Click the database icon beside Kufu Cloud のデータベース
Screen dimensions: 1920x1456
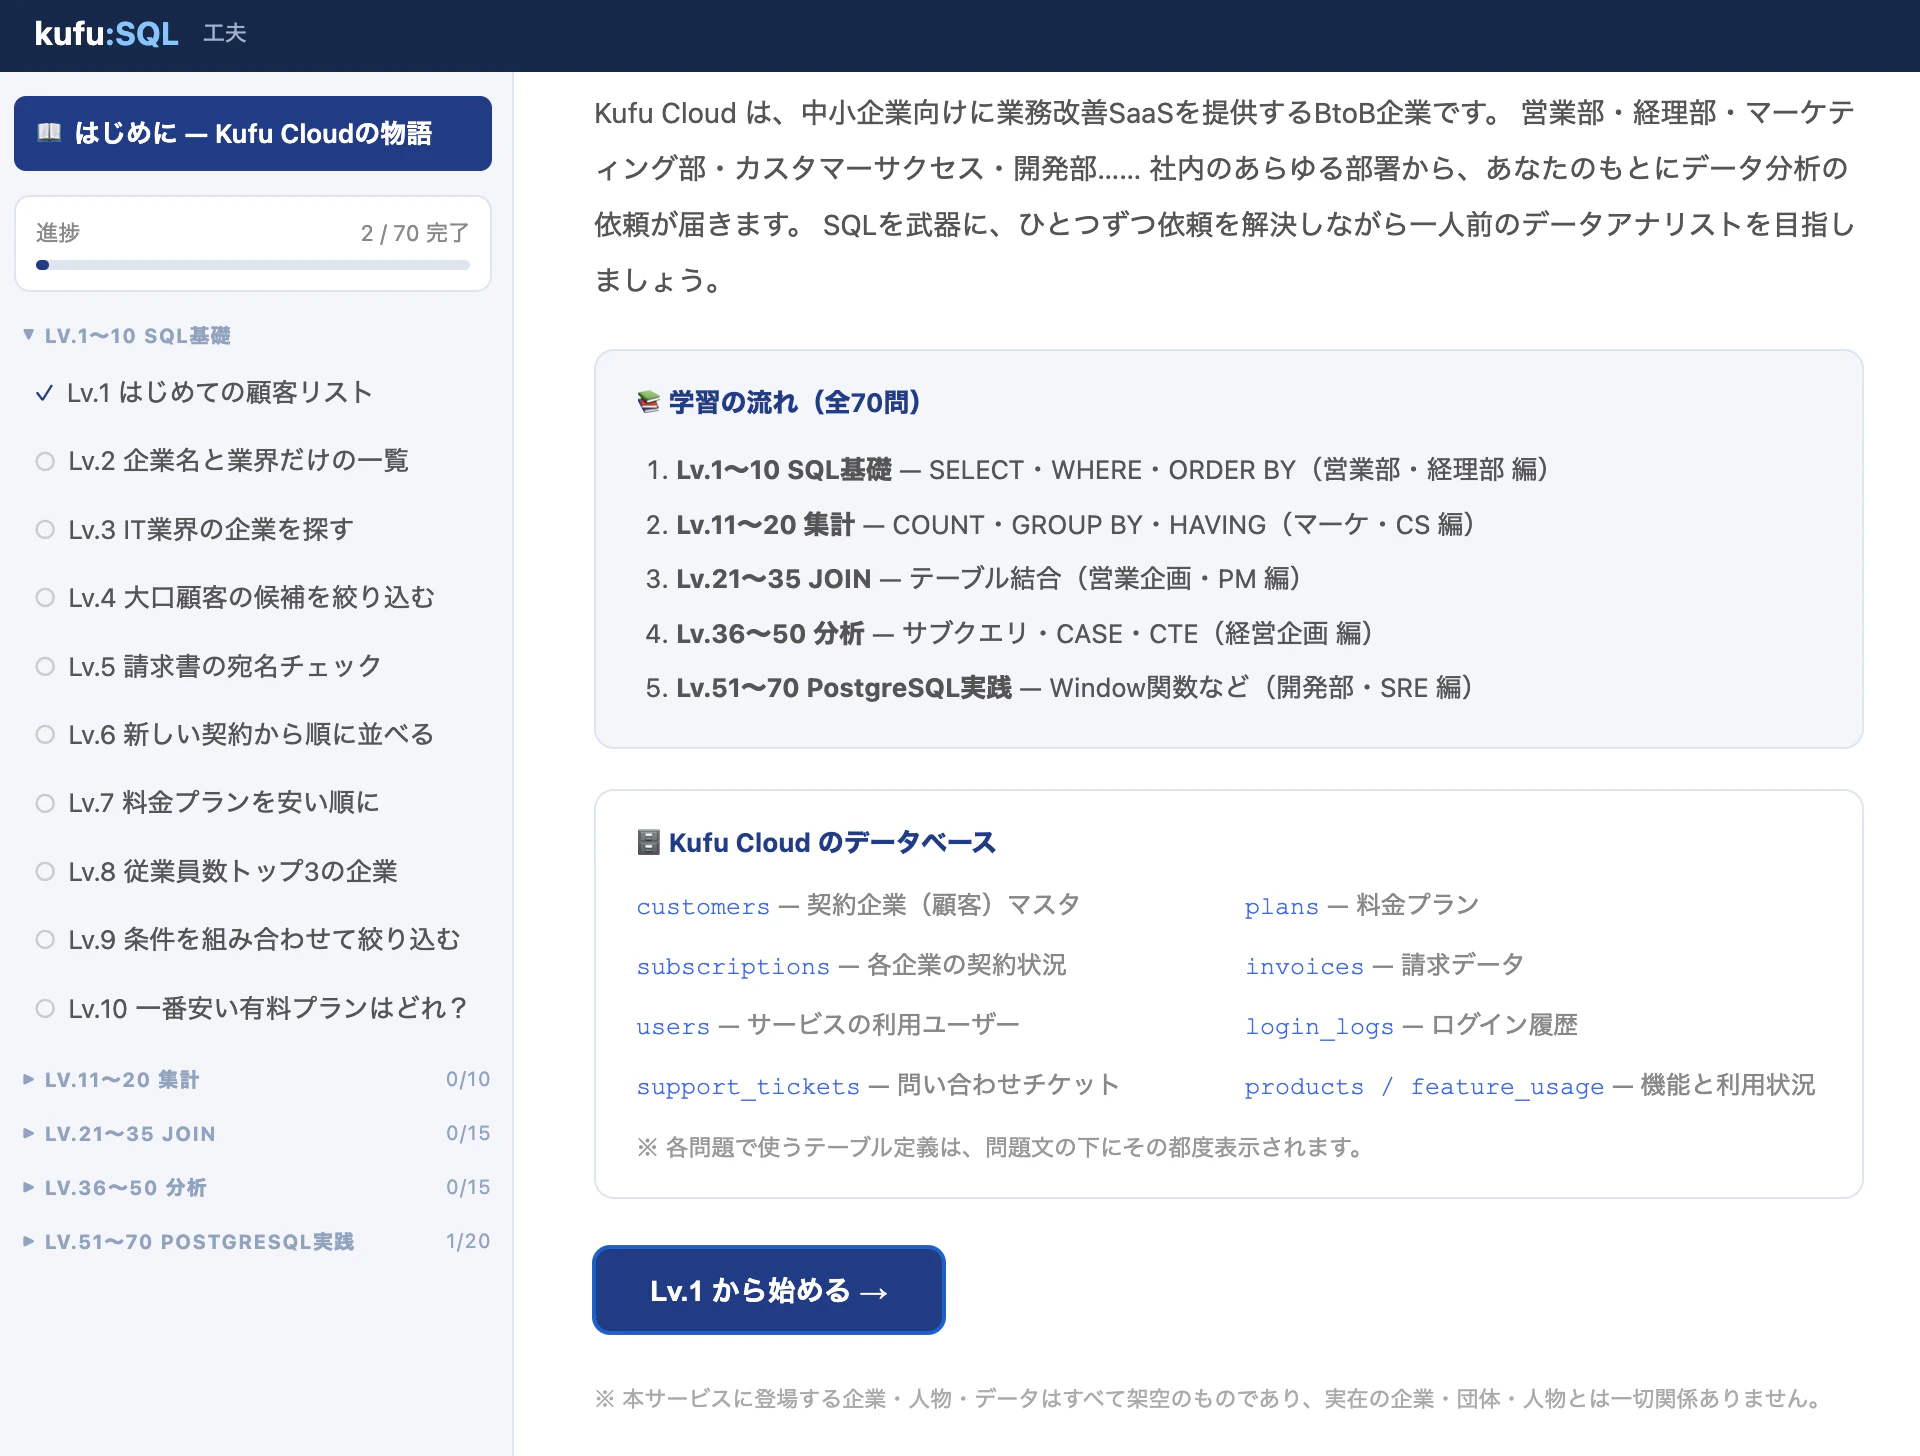coord(648,843)
